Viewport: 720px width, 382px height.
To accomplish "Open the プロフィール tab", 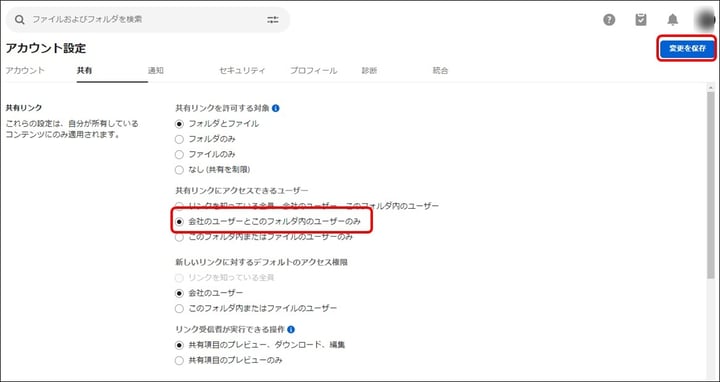I will tap(314, 71).
